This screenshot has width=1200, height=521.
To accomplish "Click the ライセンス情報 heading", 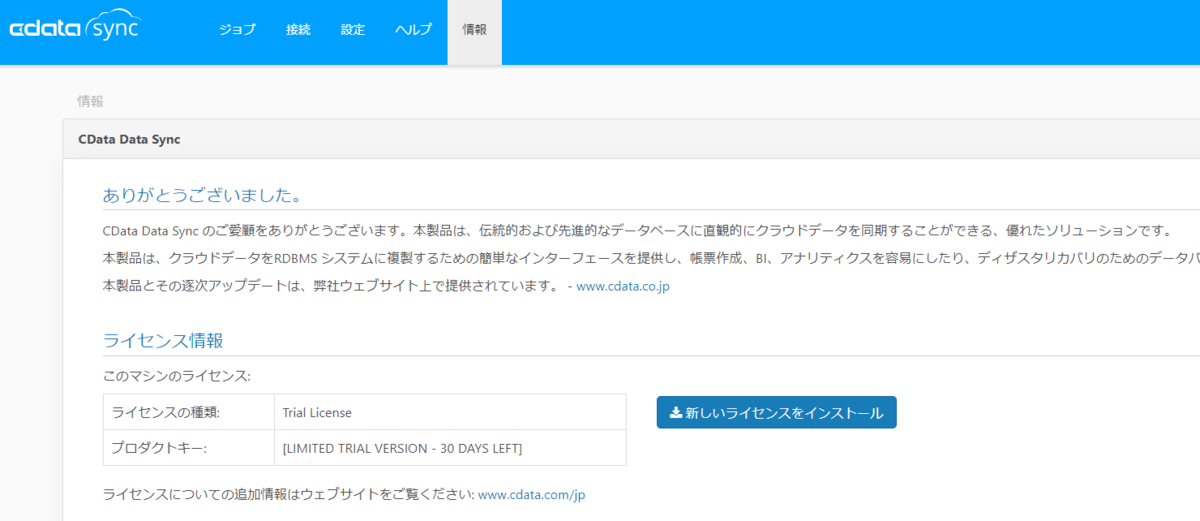I will [x=163, y=340].
